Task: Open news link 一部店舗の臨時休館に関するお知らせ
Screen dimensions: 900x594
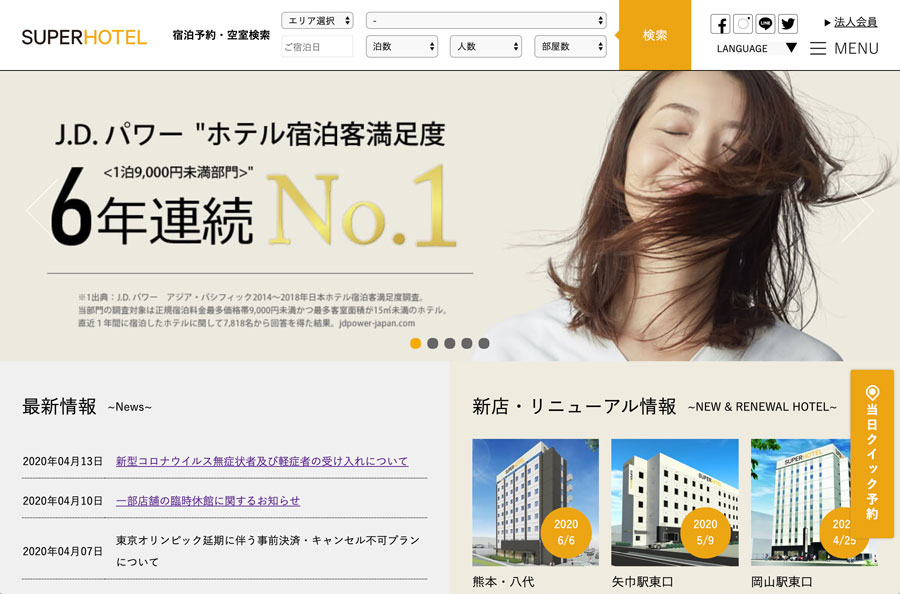Action: click(208, 500)
